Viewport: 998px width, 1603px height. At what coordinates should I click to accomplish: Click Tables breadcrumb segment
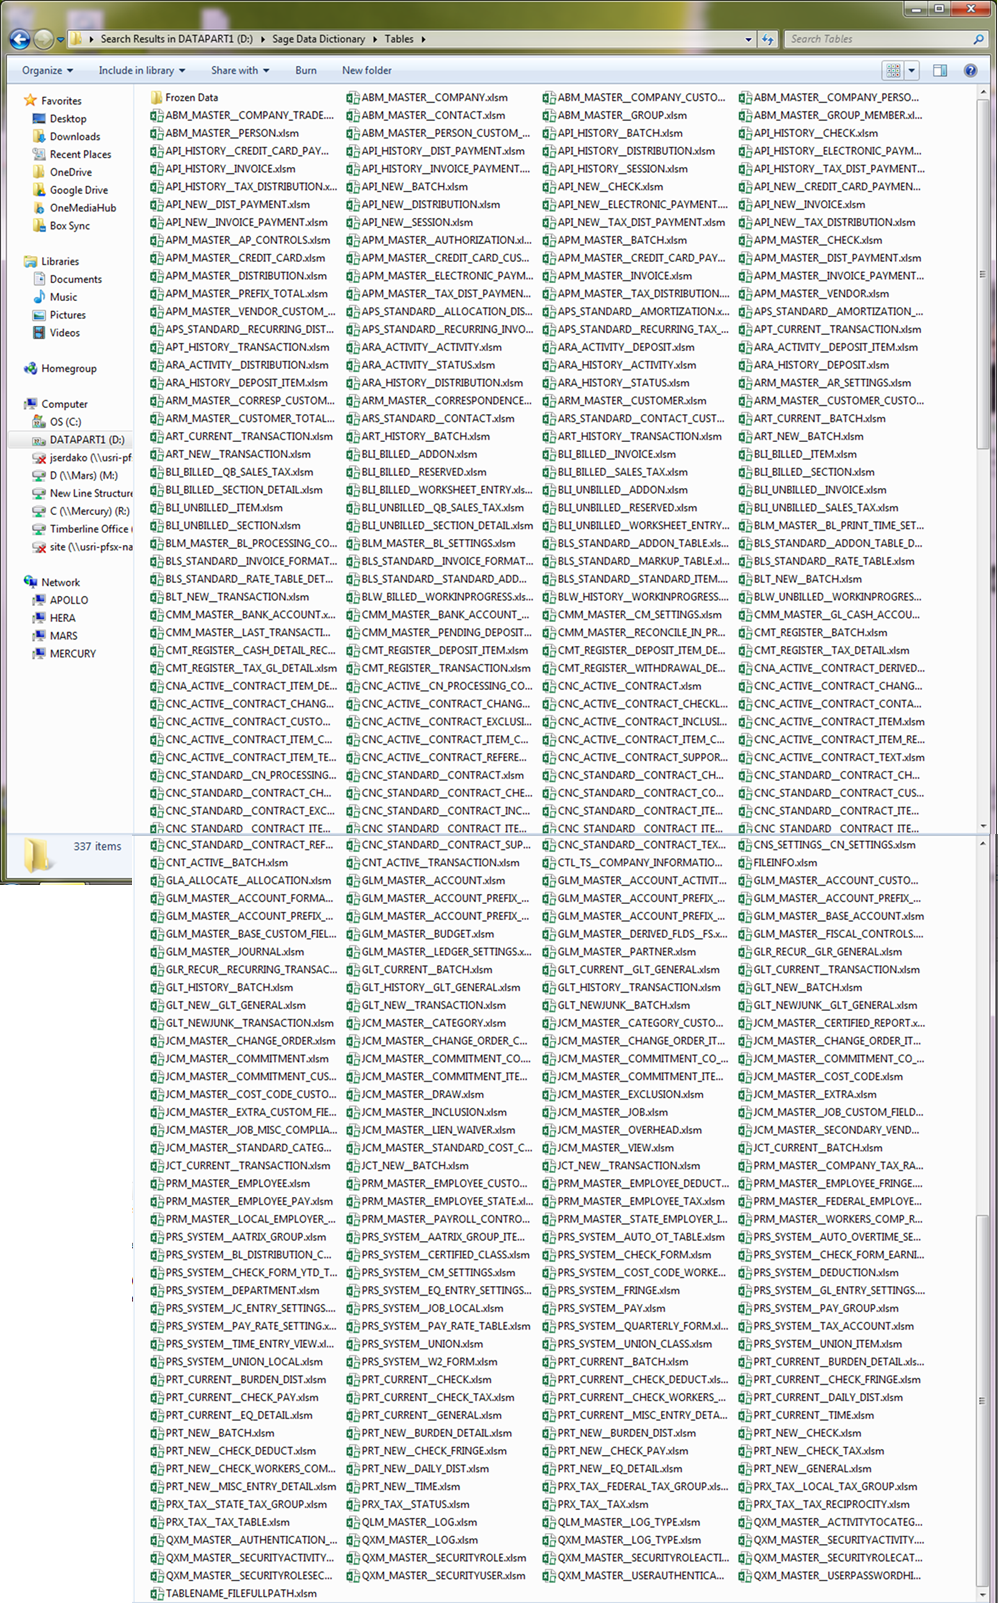pos(399,39)
